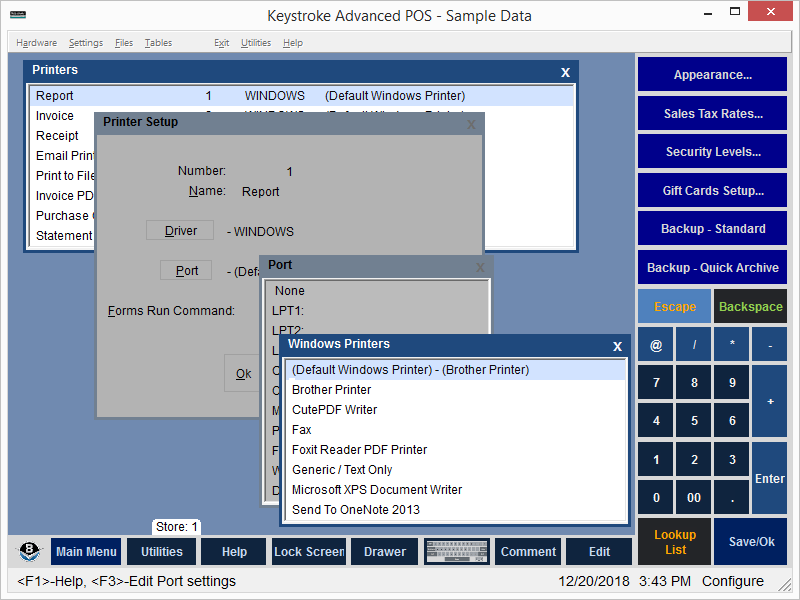
Task: Open the Hardware menu
Action: point(36,43)
